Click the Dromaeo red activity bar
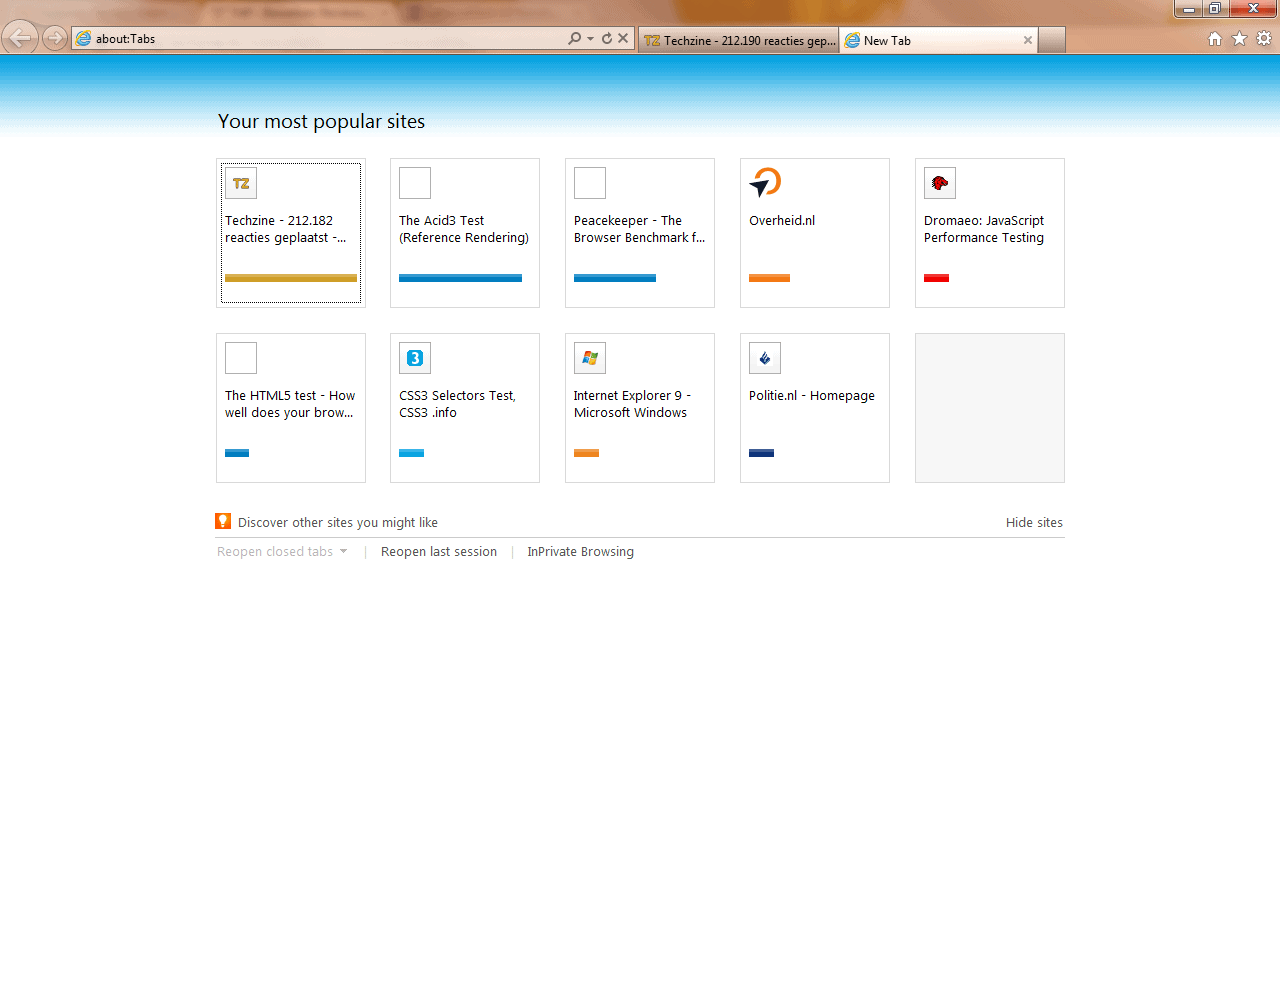Viewport: 1280px width, 984px height. point(936,278)
